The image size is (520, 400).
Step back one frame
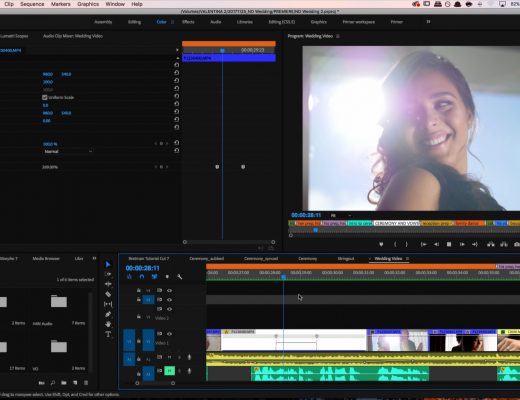click(436, 244)
